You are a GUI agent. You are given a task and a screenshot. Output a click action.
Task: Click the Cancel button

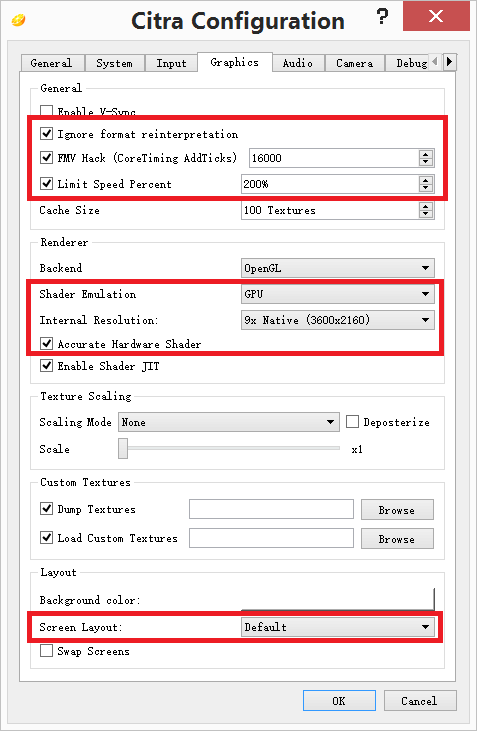click(x=420, y=701)
